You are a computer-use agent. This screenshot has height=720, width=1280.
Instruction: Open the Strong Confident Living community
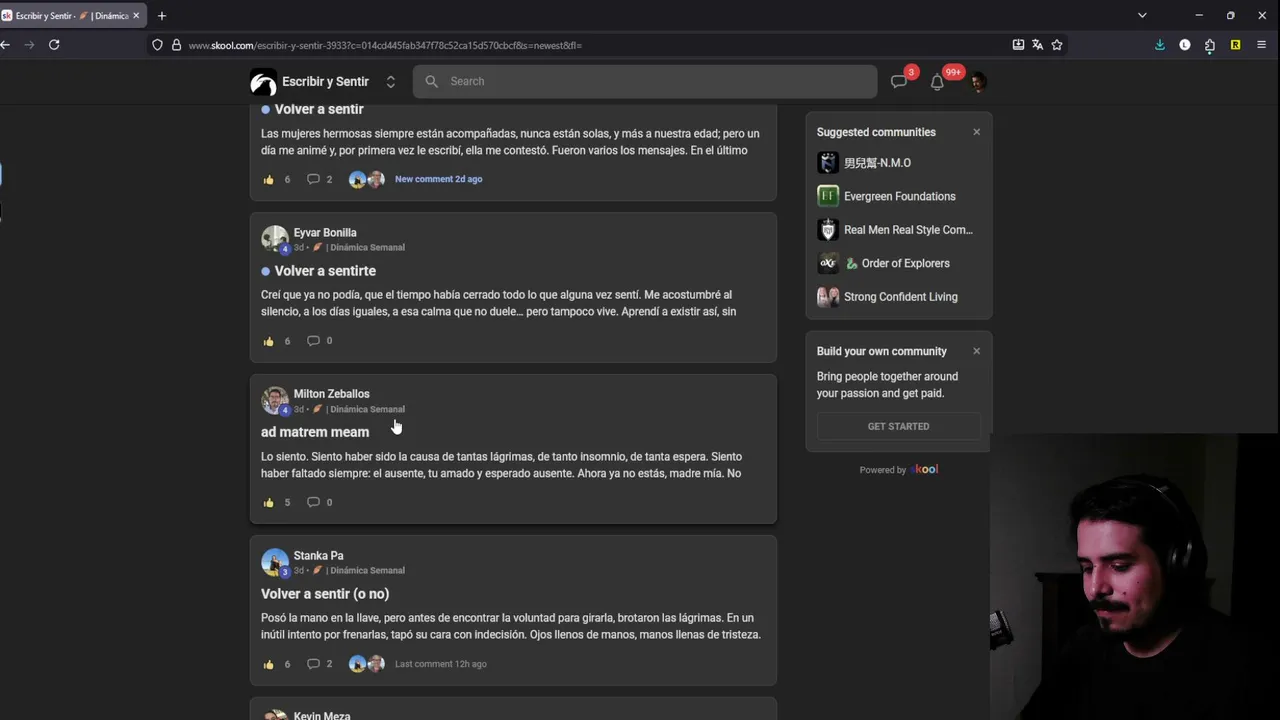[900, 297]
